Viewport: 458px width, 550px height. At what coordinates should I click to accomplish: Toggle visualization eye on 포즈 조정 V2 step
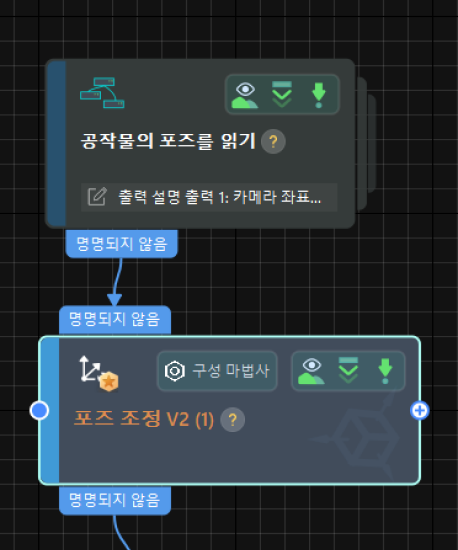coord(311,371)
